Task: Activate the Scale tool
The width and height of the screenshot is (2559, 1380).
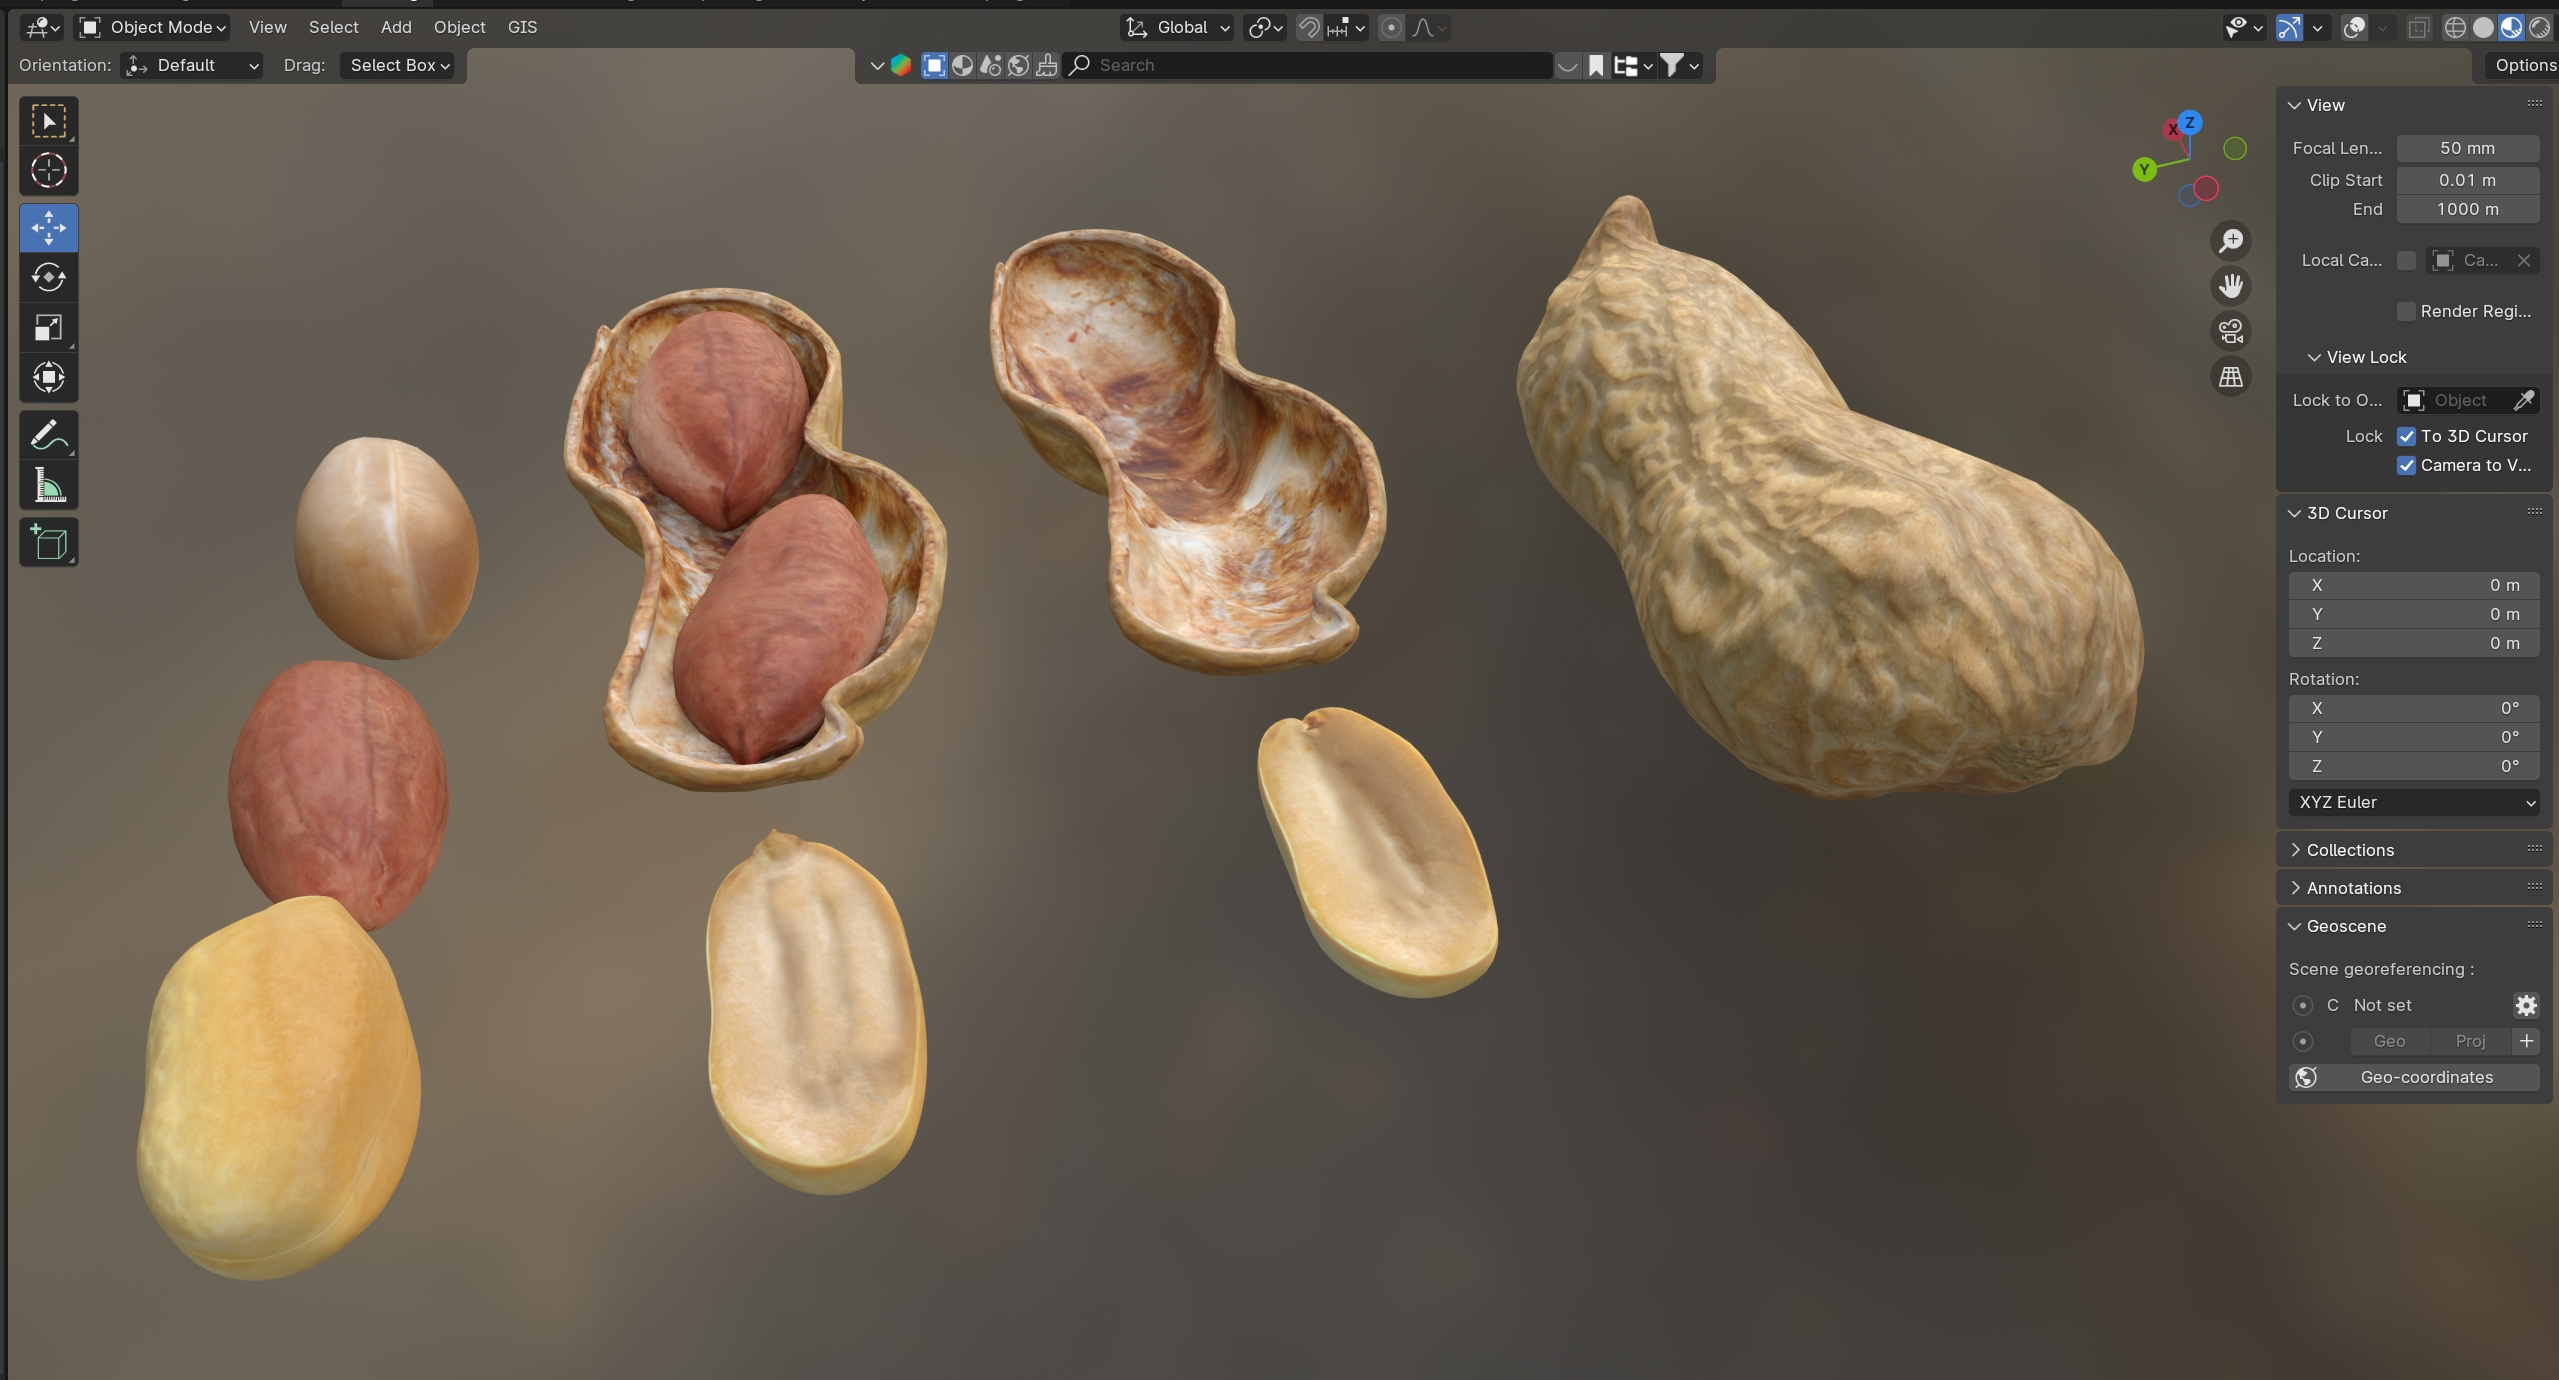Action: point(48,328)
